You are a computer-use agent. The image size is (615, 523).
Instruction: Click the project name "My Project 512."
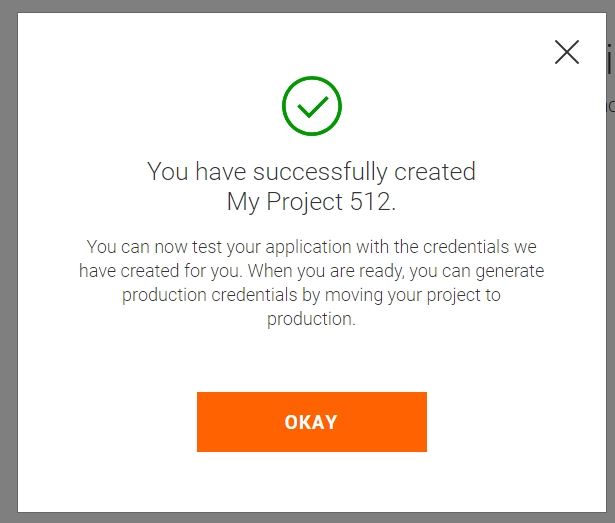(x=311, y=201)
